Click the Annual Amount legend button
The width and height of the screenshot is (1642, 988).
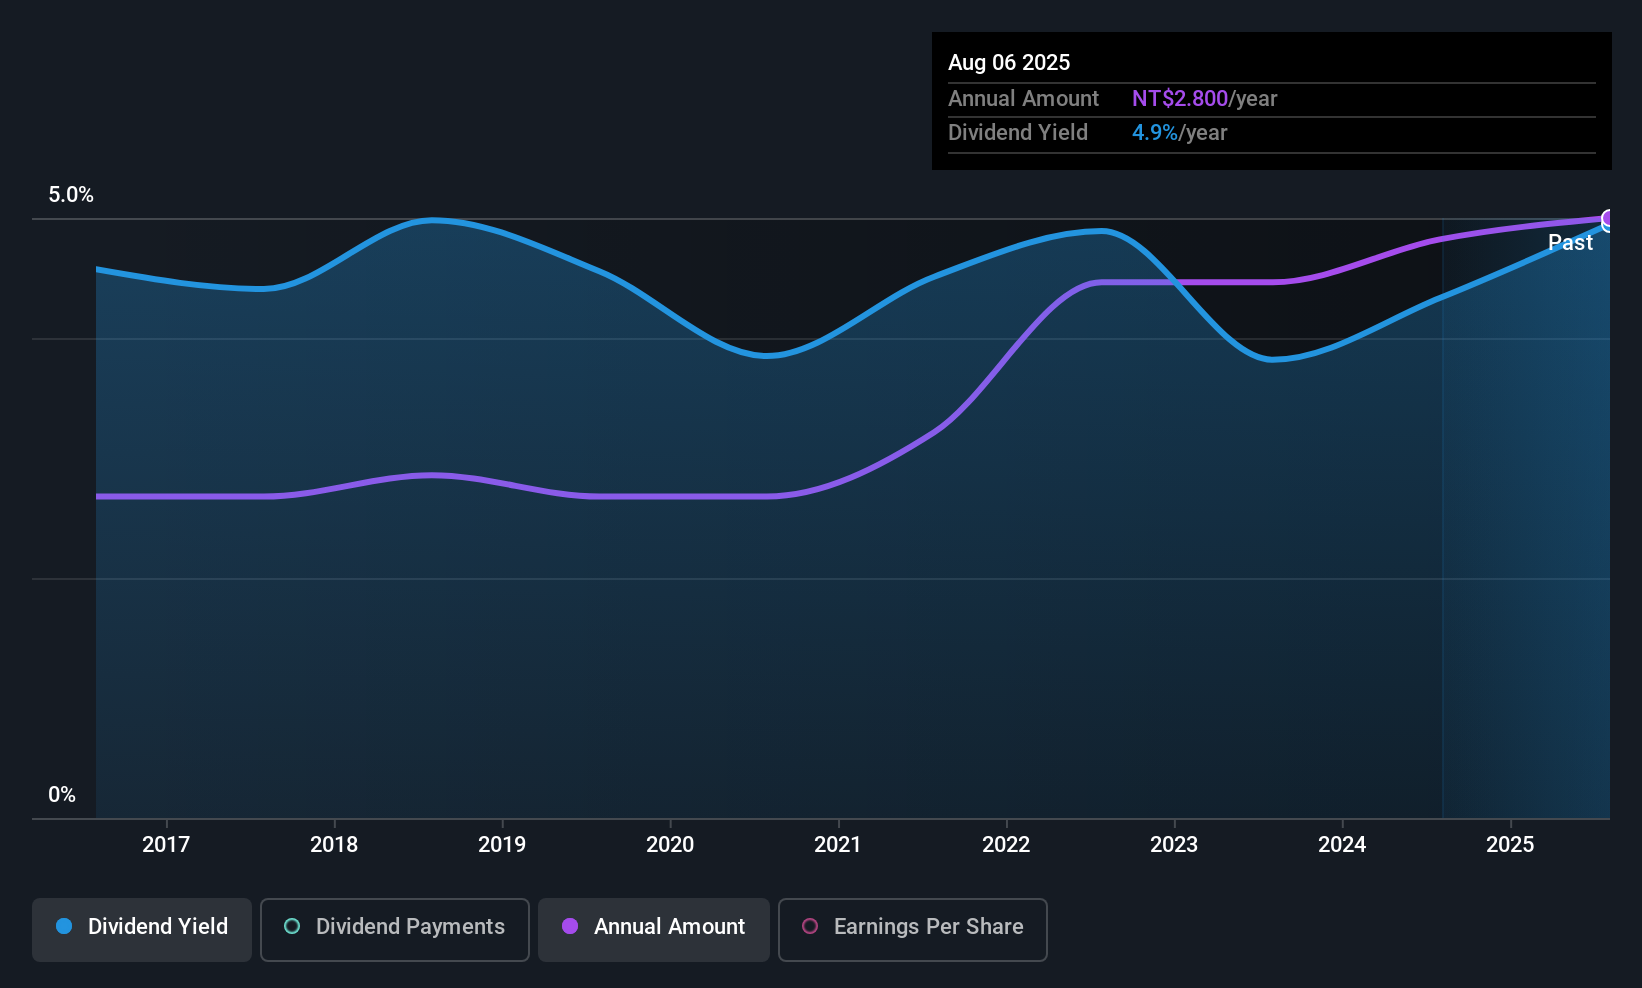coord(653,928)
